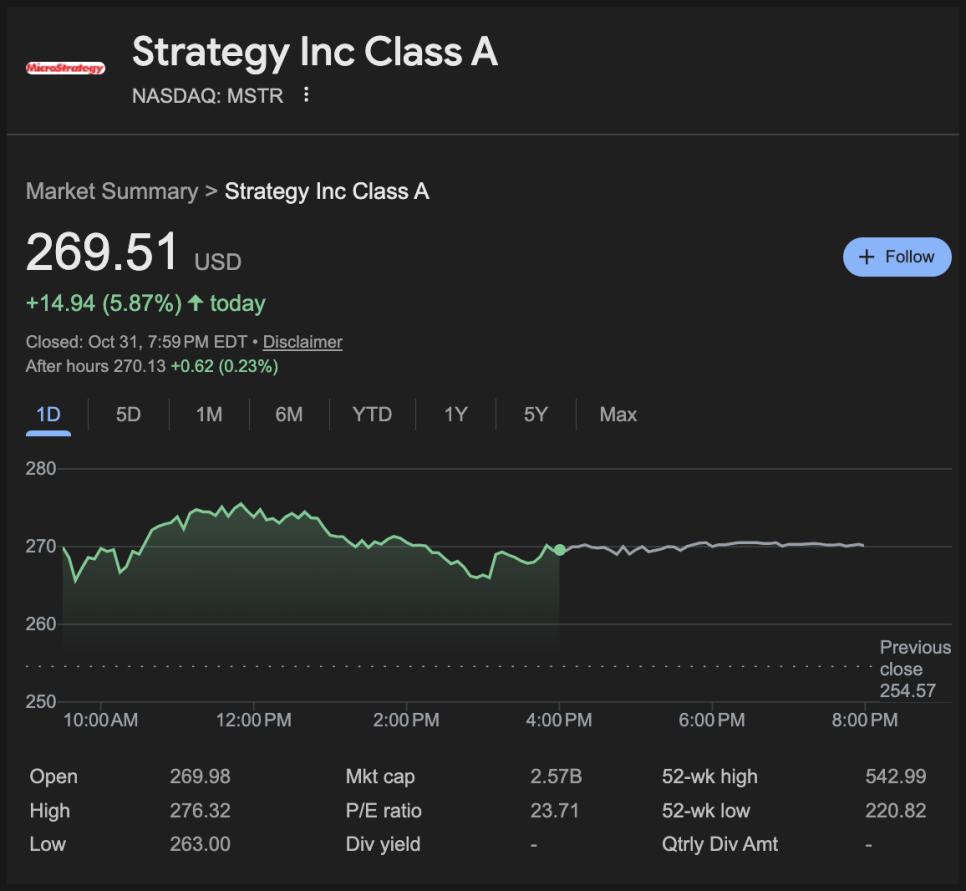Select the 1D chart range tab
This screenshot has width=966, height=891.
coord(48,415)
